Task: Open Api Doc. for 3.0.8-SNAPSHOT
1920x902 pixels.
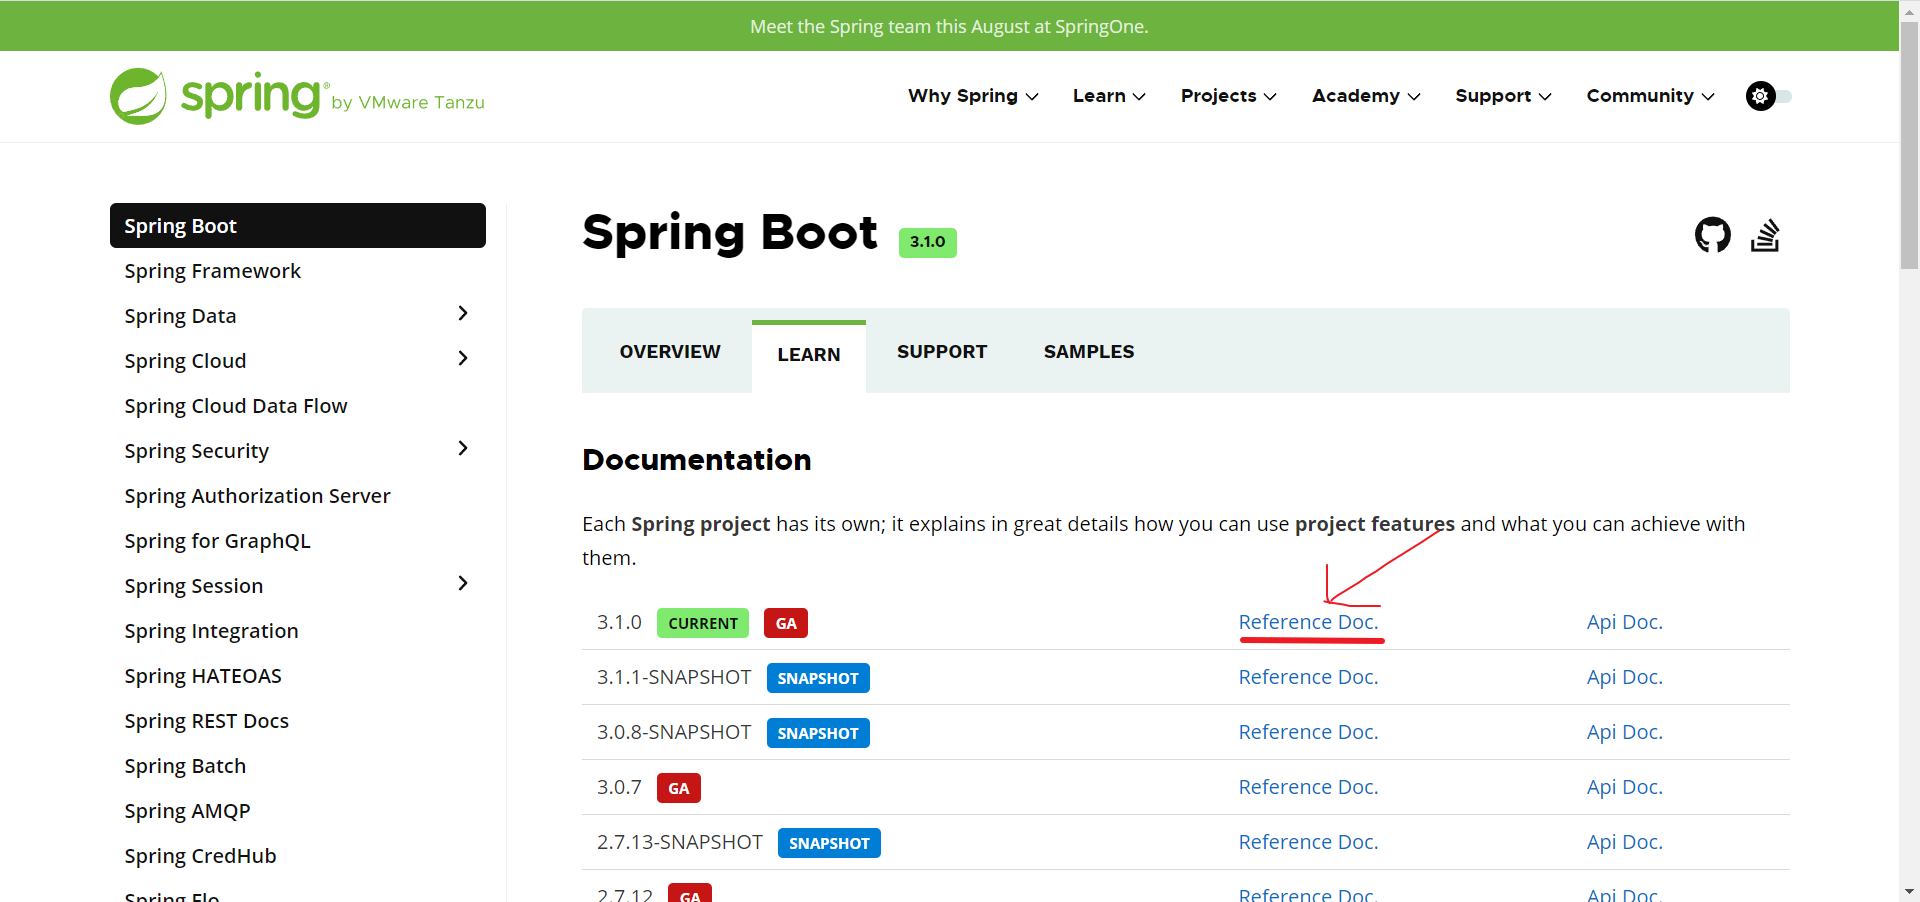Action: (1624, 732)
